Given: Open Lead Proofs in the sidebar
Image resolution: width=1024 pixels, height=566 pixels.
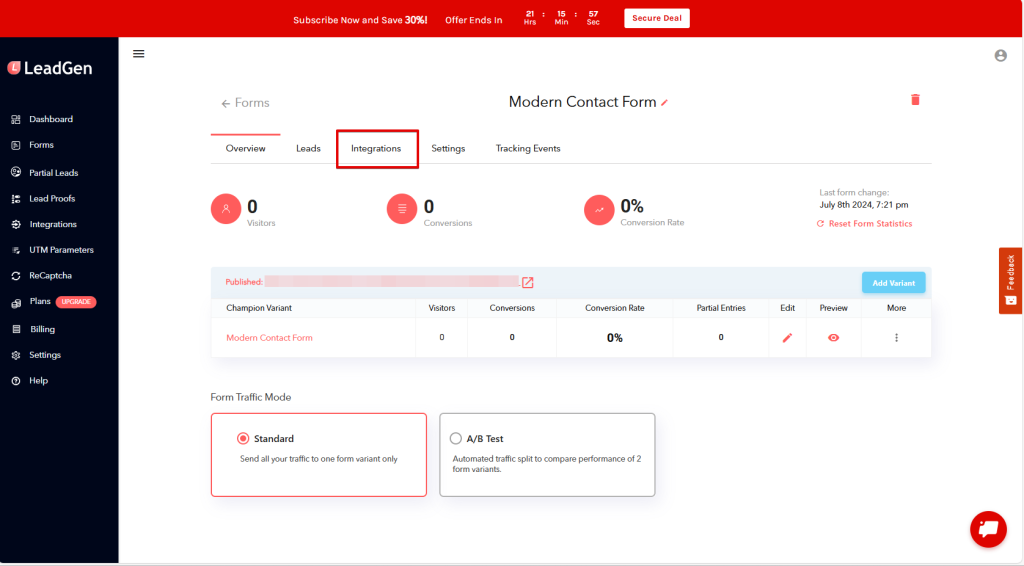Looking at the screenshot, I should 52,198.
